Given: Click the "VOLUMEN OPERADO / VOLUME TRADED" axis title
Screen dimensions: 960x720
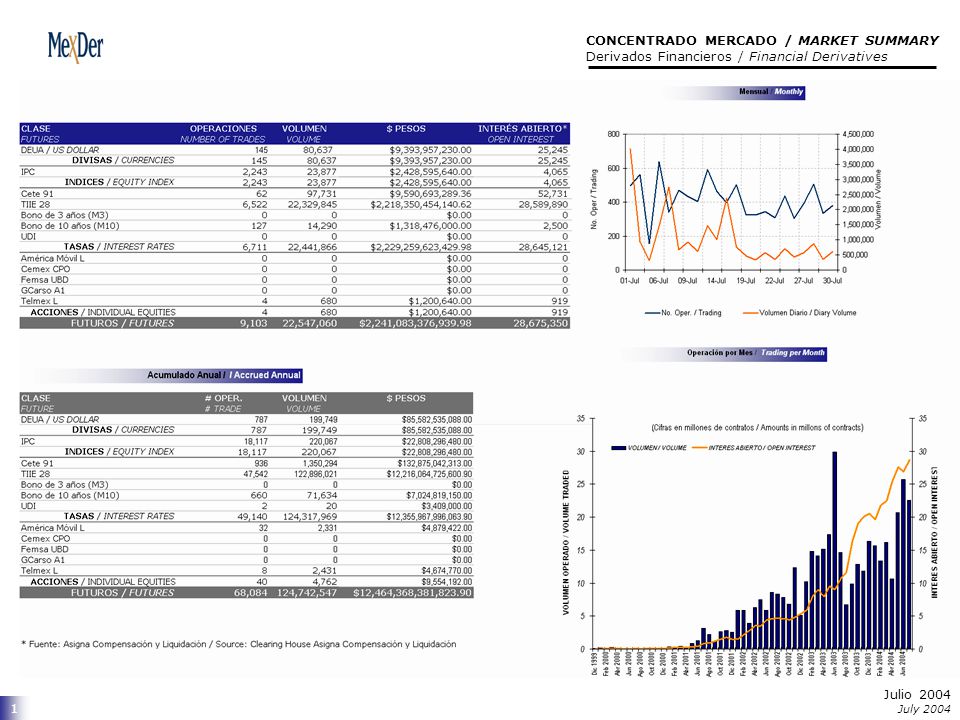Looking at the screenshot, I should [566, 542].
